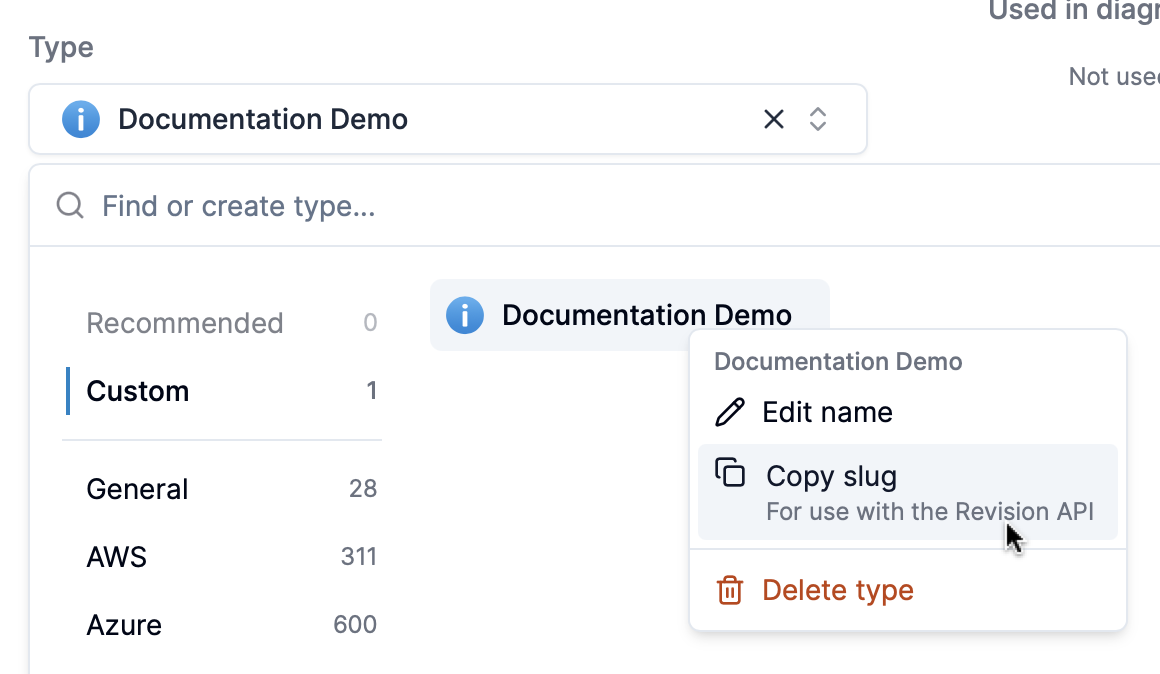Viewport: 1160px width, 674px height.
Task: Open the type selector chevron control
Action: 818,119
